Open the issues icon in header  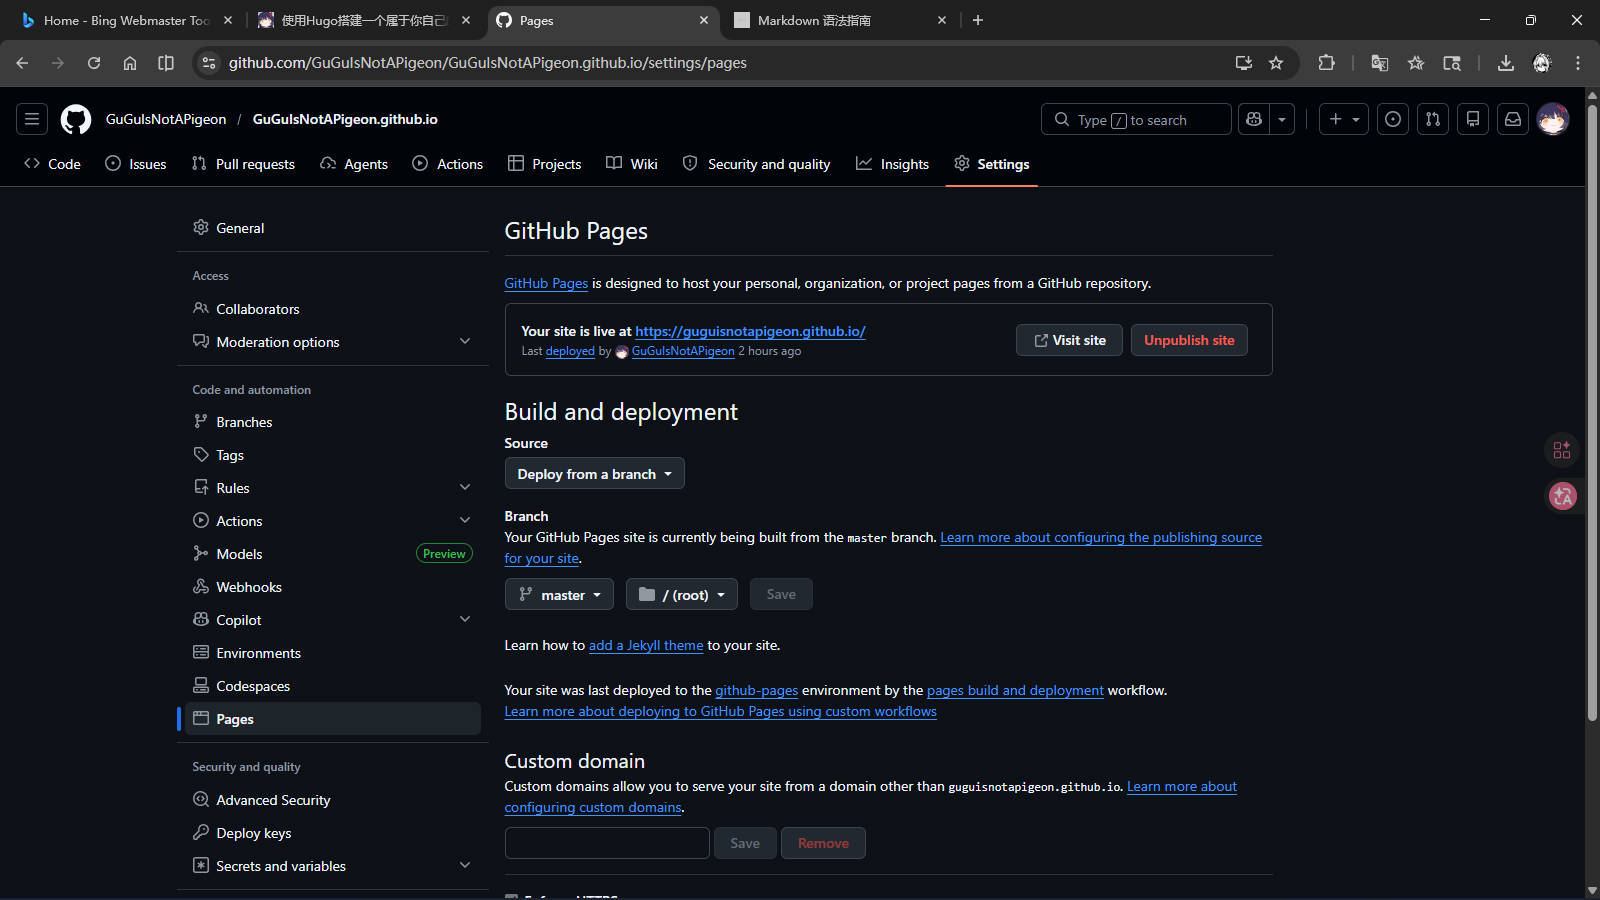[1393, 119]
